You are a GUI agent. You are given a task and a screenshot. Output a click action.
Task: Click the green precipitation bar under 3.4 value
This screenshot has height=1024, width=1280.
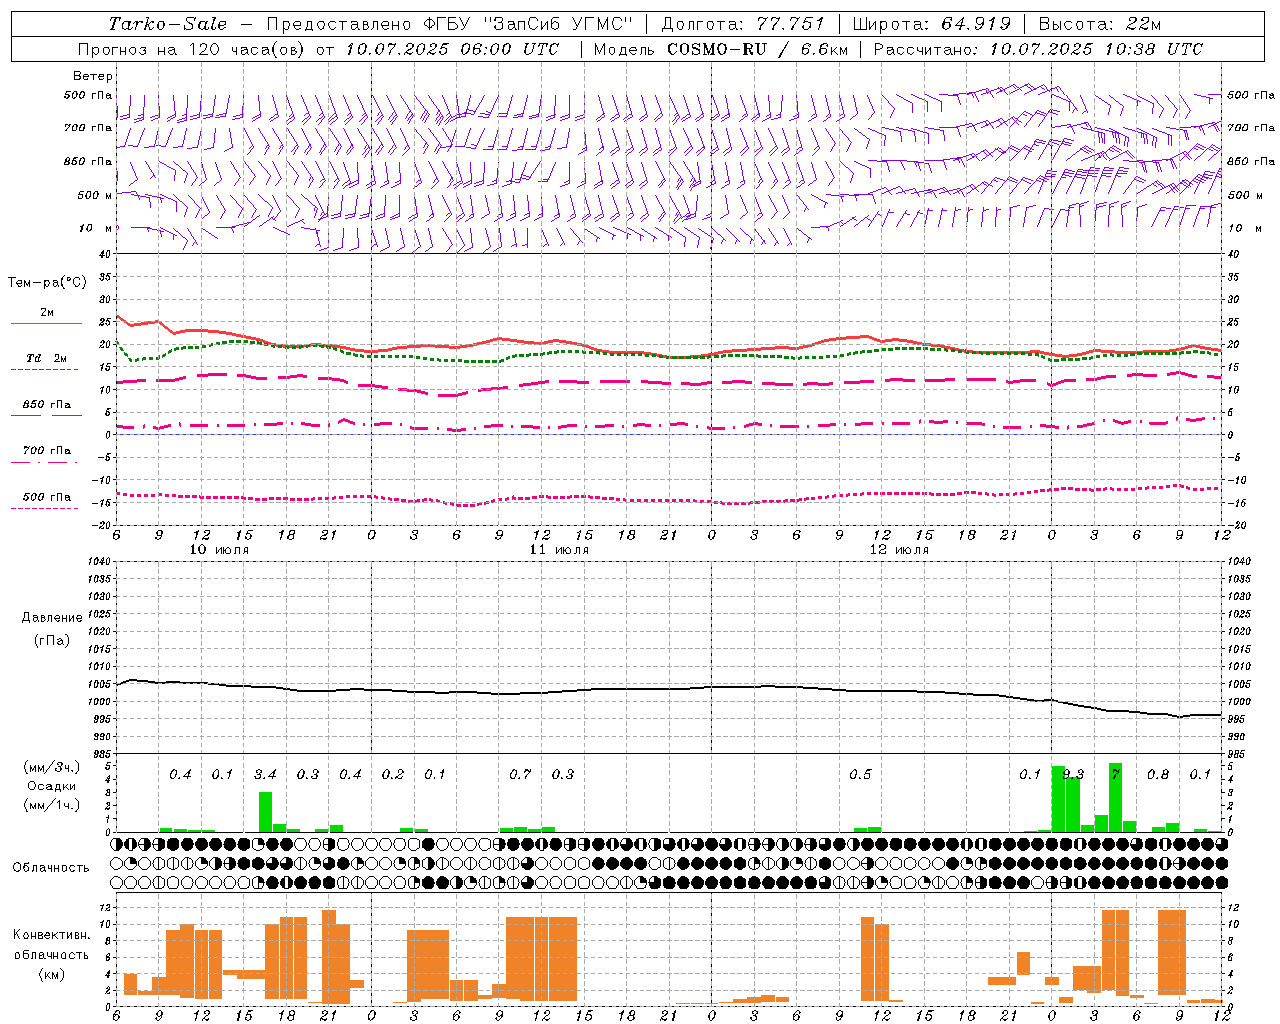click(265, 812)
